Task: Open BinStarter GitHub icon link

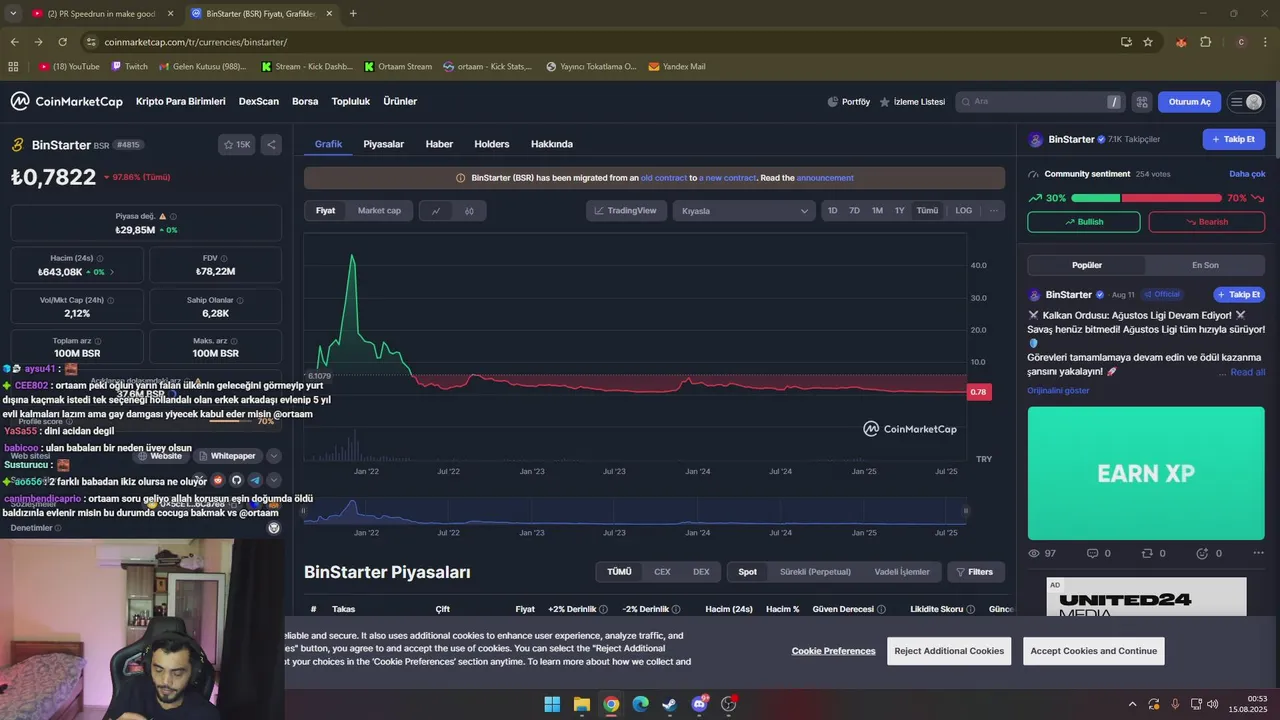Action: coord(237,480)
